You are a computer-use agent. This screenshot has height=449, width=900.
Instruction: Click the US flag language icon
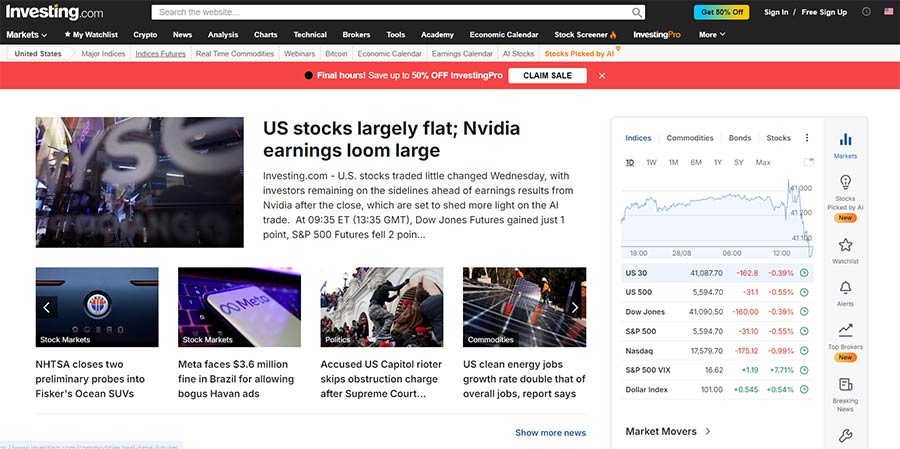889,11
